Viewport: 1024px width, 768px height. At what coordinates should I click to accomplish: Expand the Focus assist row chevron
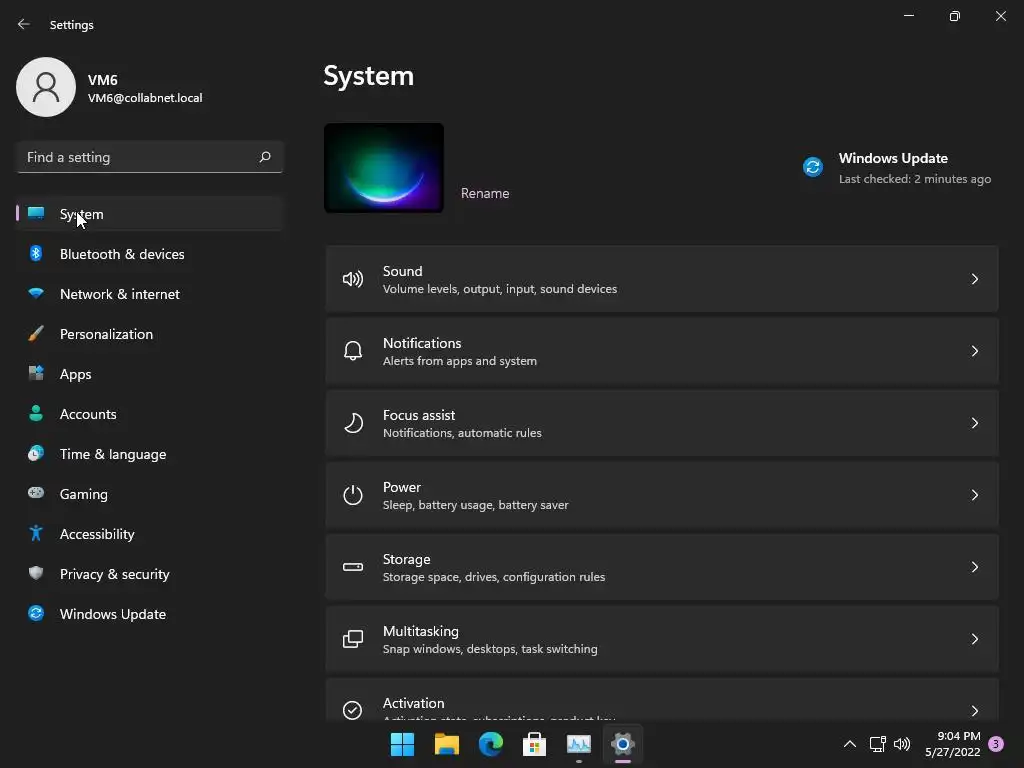(974, 423)
